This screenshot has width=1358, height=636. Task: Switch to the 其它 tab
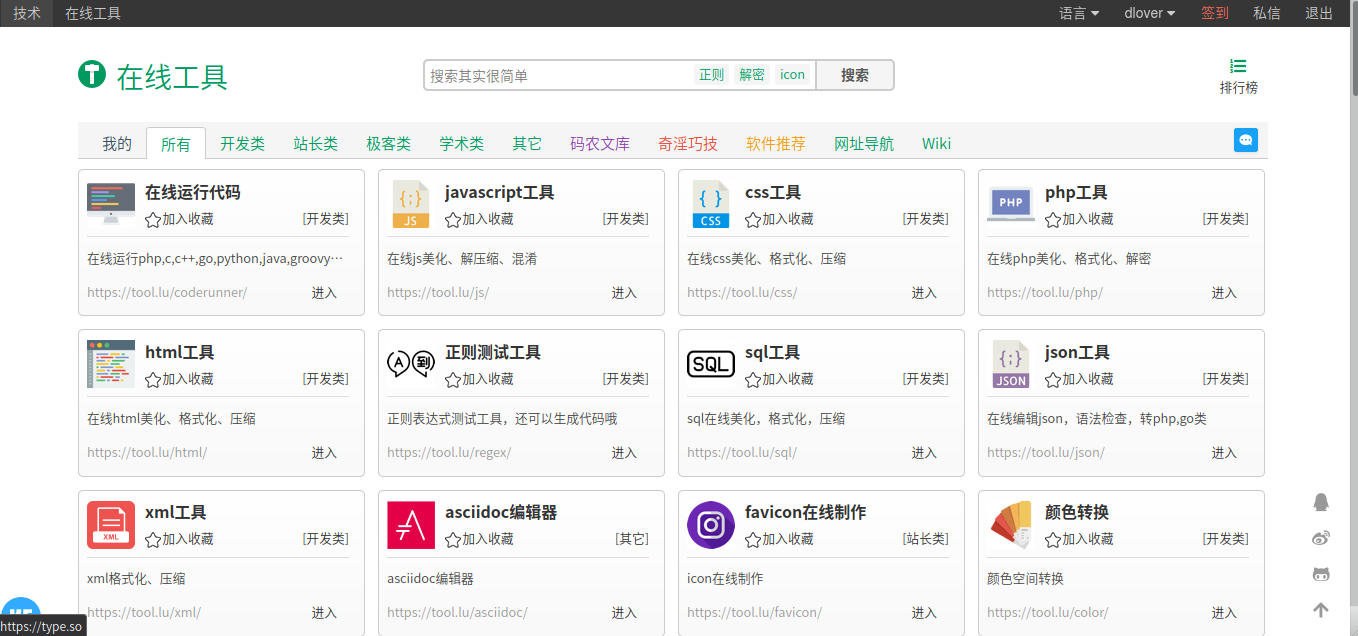pos(527,144)
